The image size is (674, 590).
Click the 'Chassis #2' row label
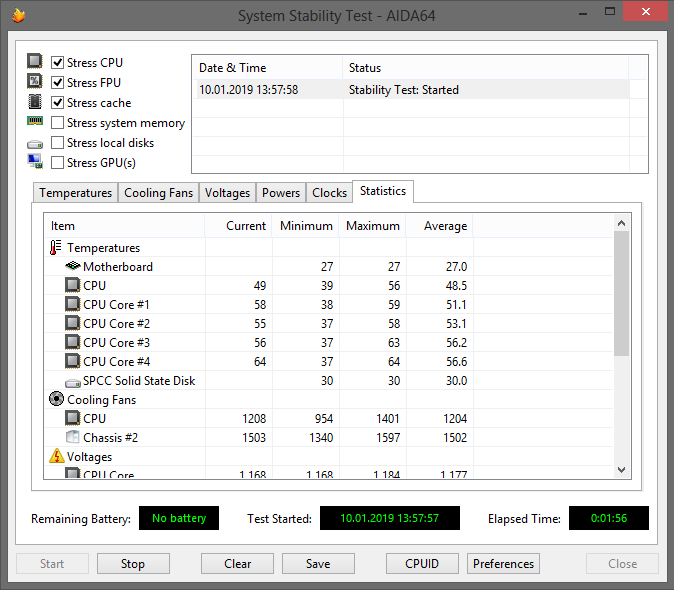(110, 437)
